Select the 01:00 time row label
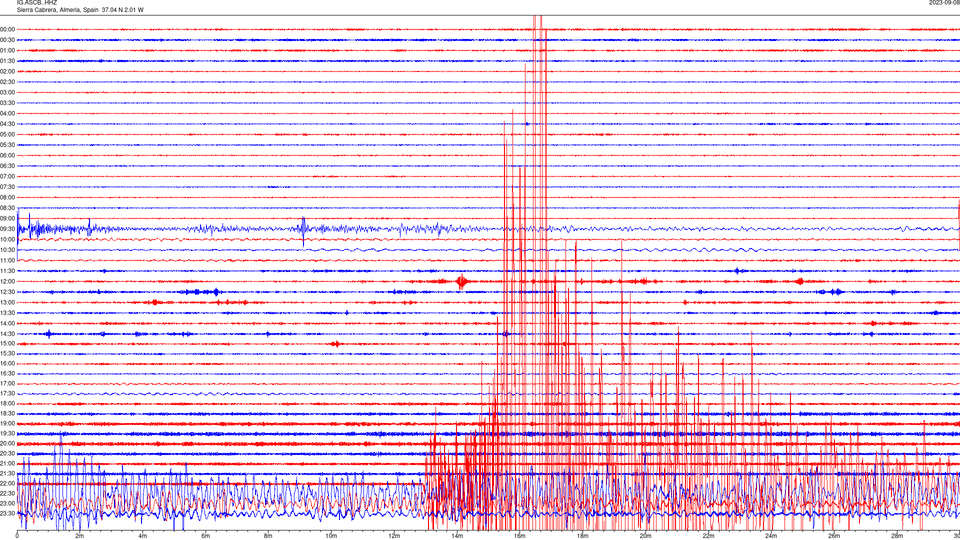Image resolution: width=960 pixels, height=540 pixels. [7, 50]
